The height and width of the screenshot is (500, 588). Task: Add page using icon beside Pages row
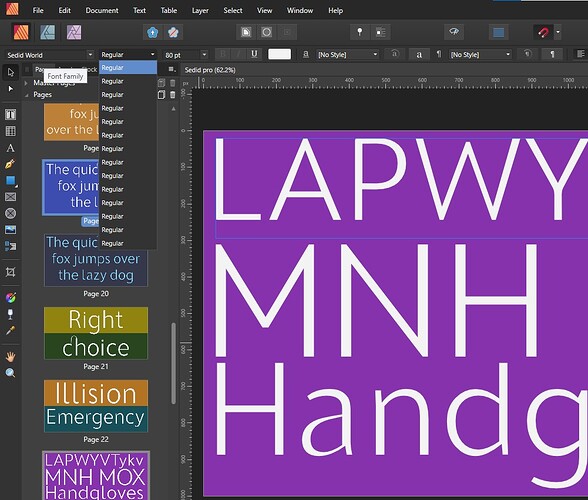pyautogui.click(x=162, y=95)
